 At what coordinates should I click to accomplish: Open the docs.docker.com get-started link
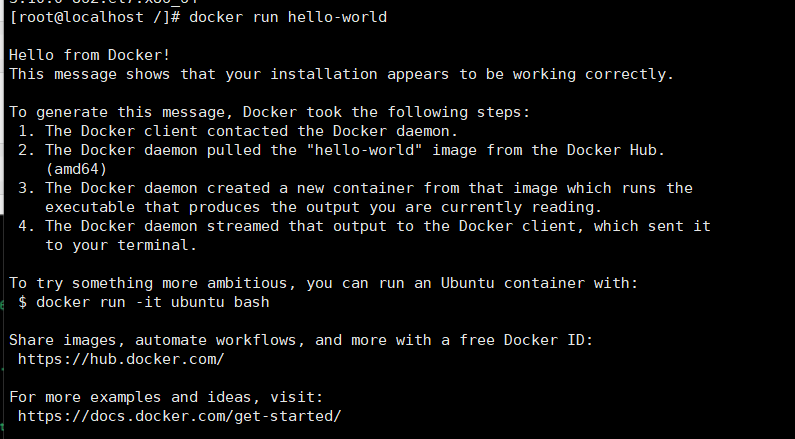(180, 415)
